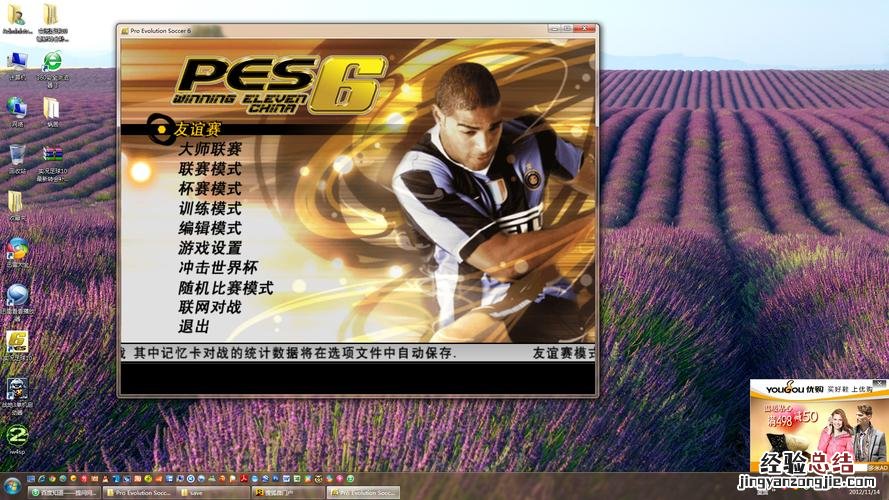Open the Network desktop icon
Viewport: 889px width, 500px height.
point(17,111)
